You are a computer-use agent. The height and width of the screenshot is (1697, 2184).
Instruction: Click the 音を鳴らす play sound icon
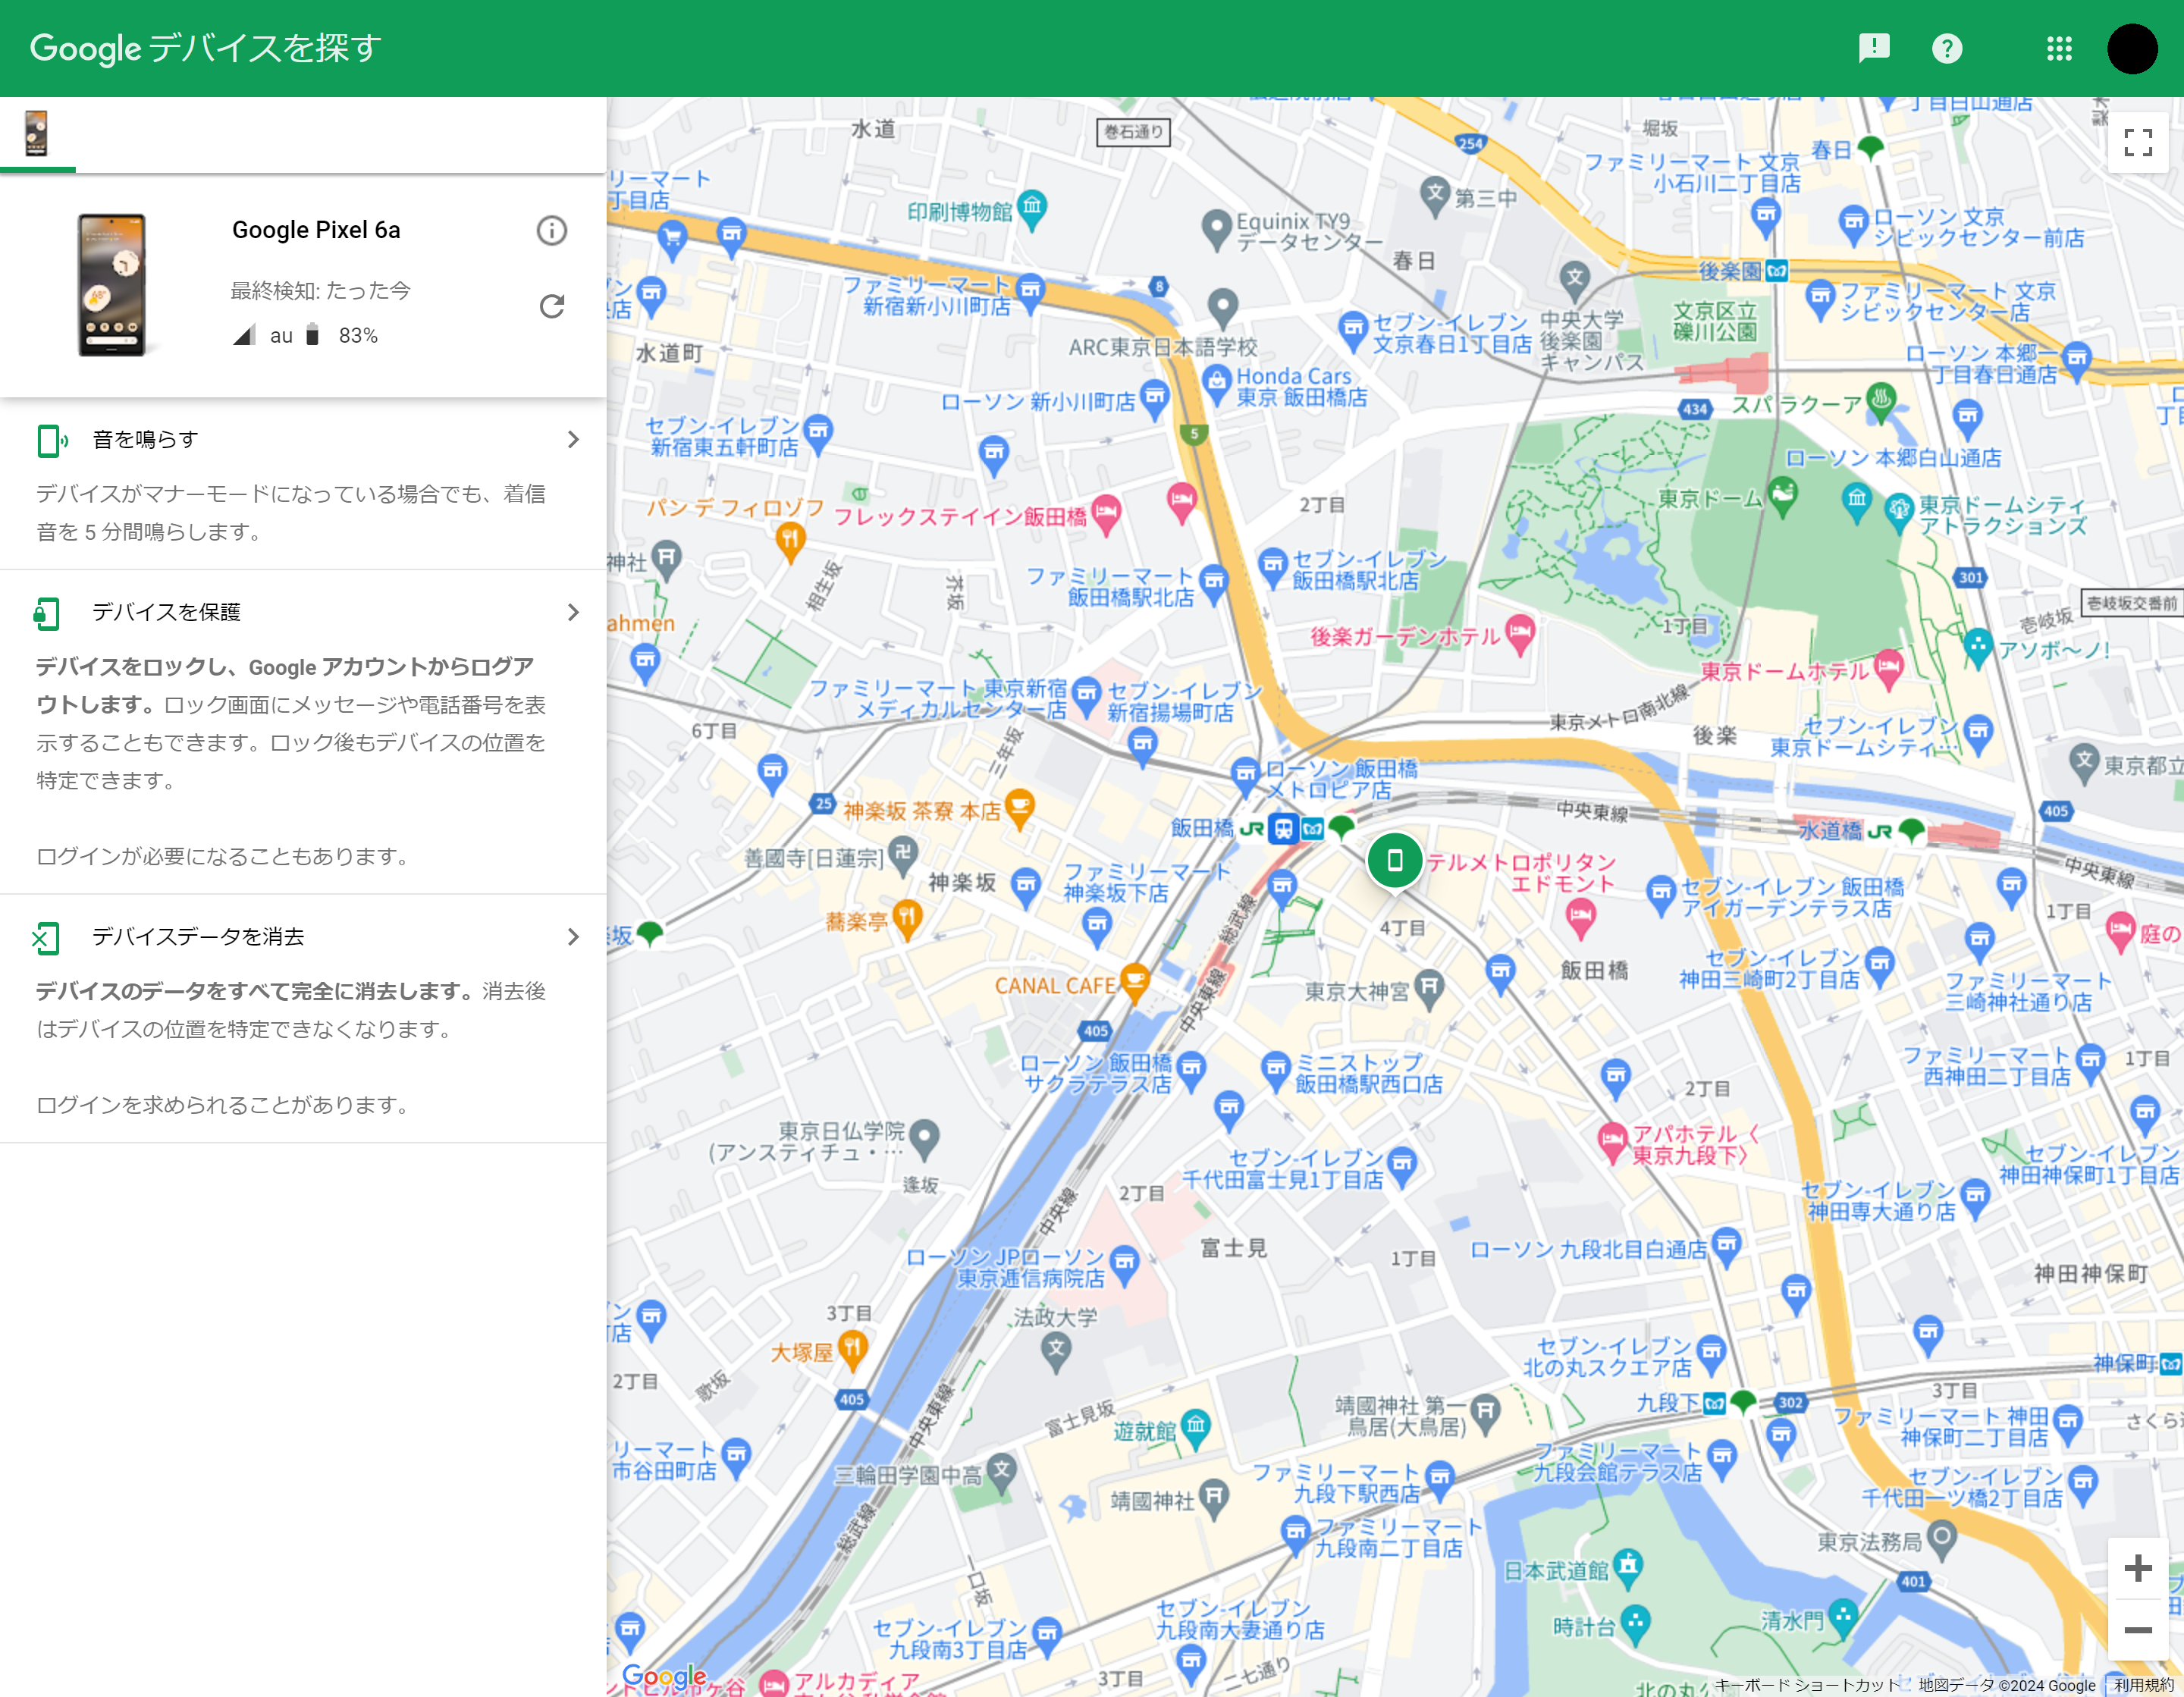51,440
